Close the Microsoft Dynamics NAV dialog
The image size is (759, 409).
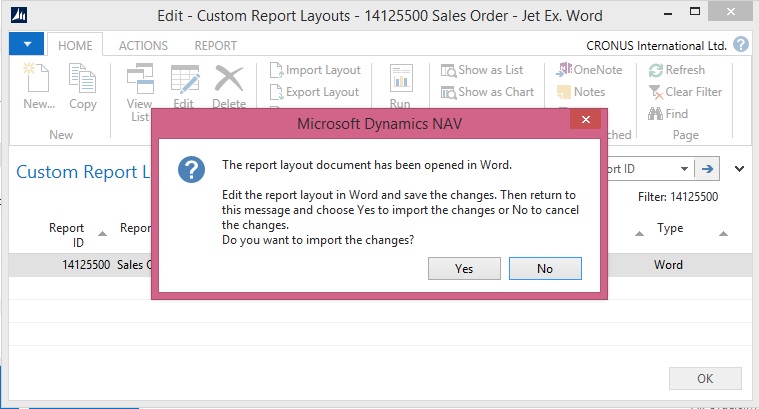[x=585, y=120]
